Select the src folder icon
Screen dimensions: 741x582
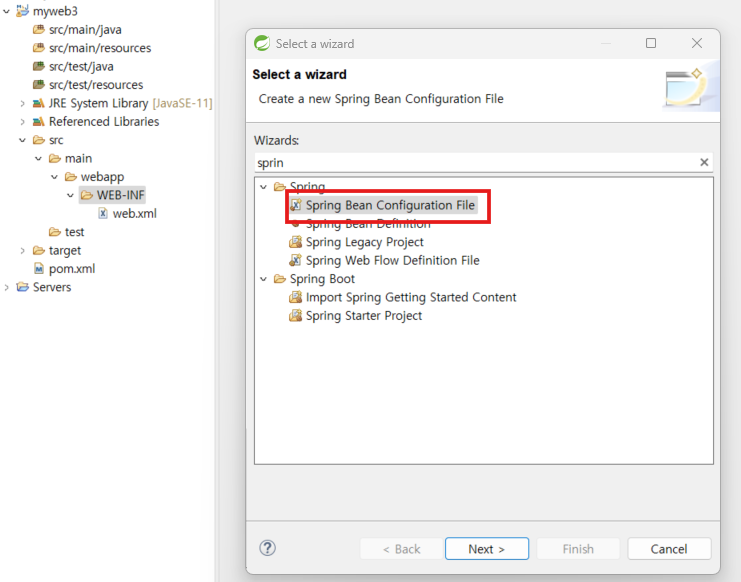(x=39, y=140)
